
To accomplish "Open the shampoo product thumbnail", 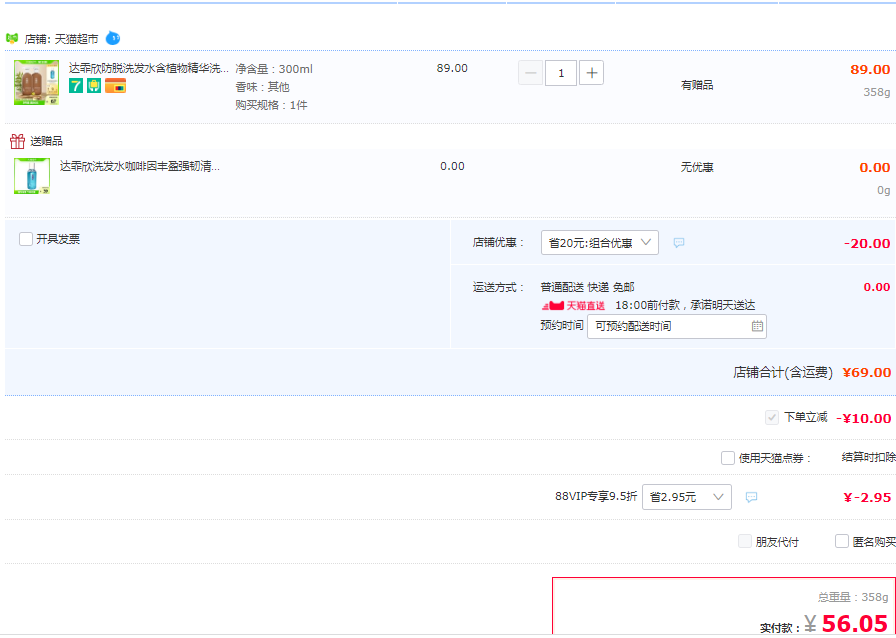I will tap(36, 82).
